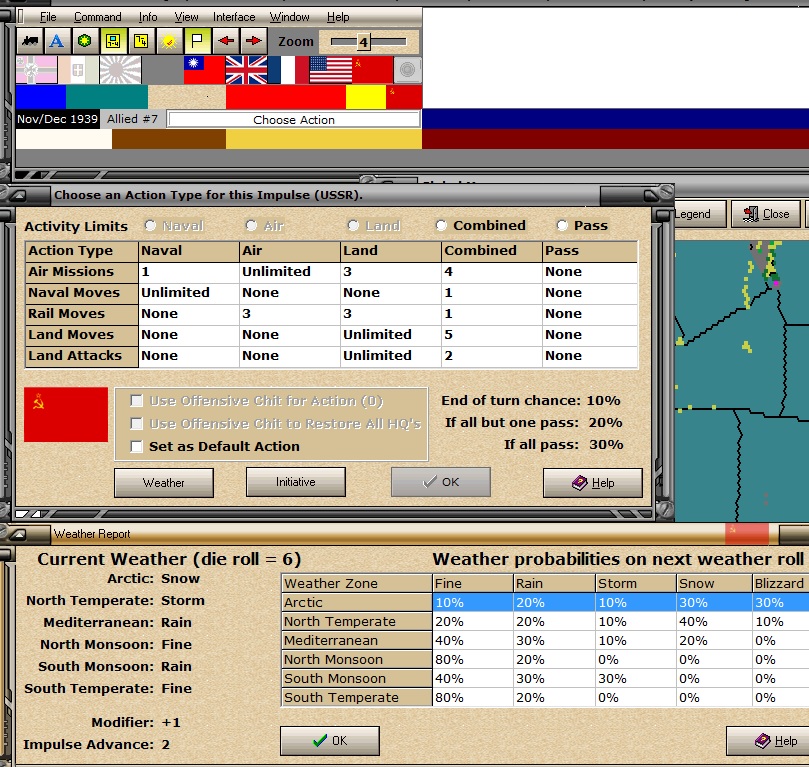Click the Close button beside Legend
Viewport: 809px width, 767px height.
[766, 214]
